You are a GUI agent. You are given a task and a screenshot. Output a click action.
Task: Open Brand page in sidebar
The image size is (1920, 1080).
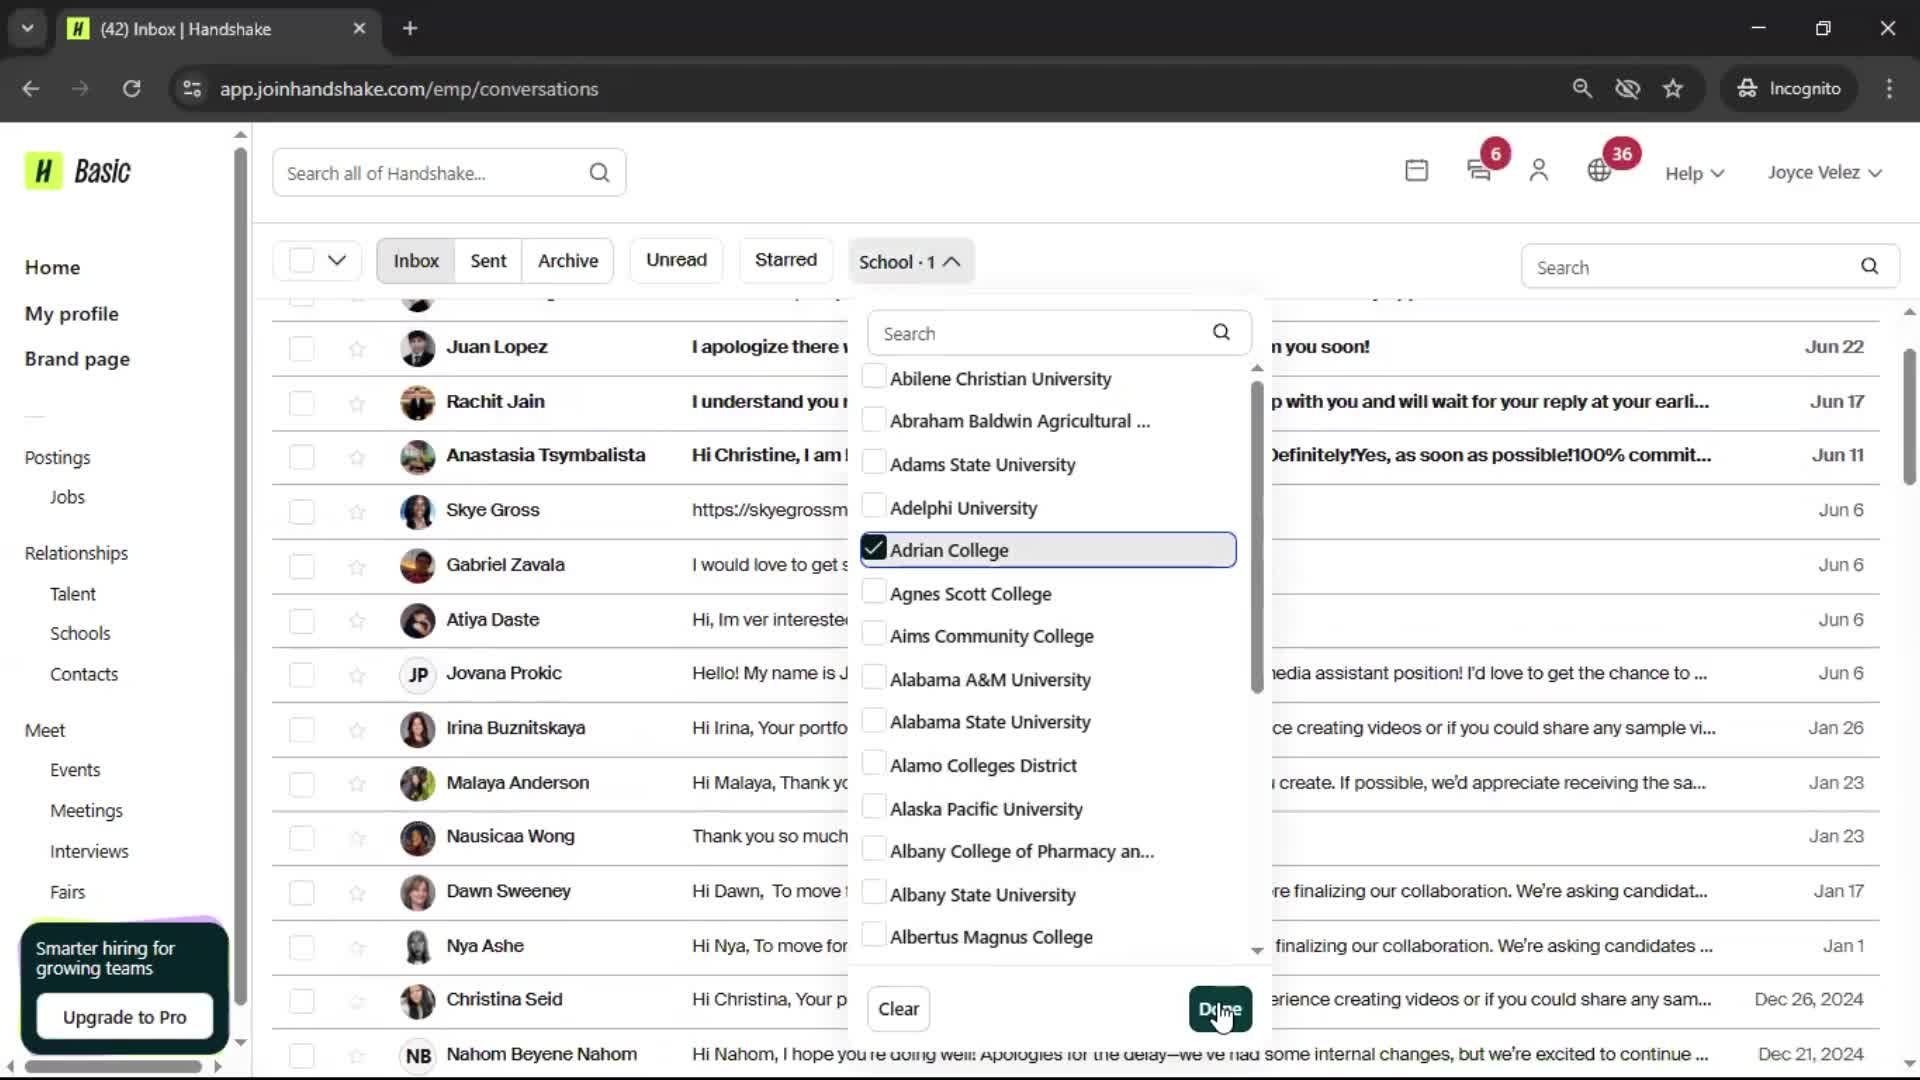(77, 359)
